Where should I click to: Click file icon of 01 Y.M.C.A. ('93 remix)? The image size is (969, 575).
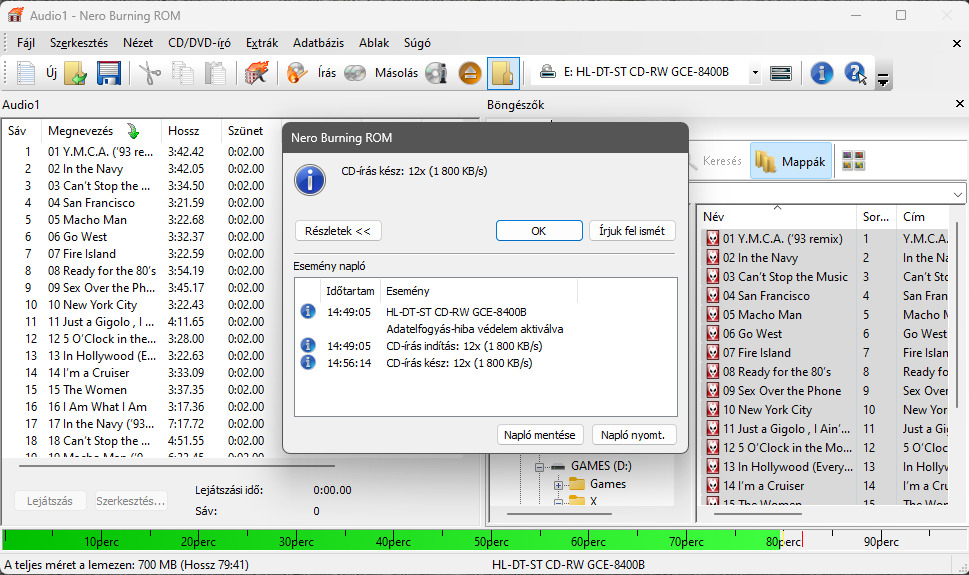pos(713,239)
